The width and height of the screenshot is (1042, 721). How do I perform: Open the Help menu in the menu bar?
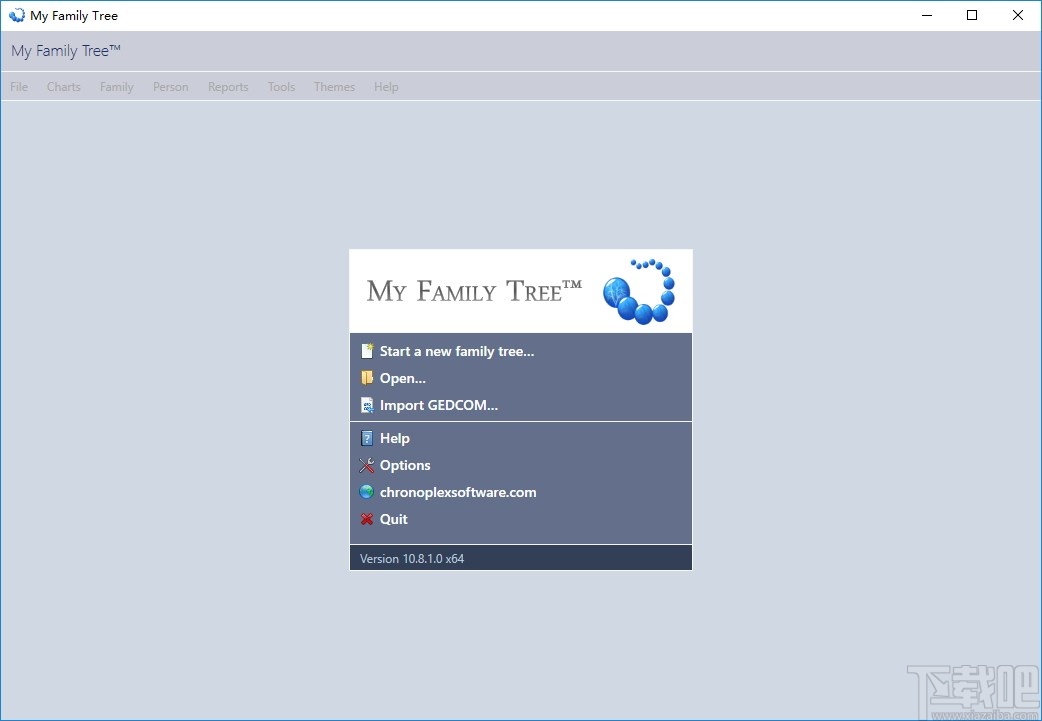click(386, 87)
